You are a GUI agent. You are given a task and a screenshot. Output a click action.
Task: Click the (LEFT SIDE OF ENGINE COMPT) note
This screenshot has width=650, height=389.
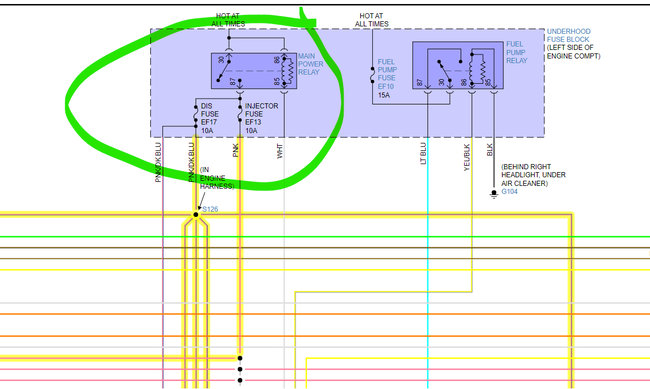pyautogui.click(x=573, y=51)
